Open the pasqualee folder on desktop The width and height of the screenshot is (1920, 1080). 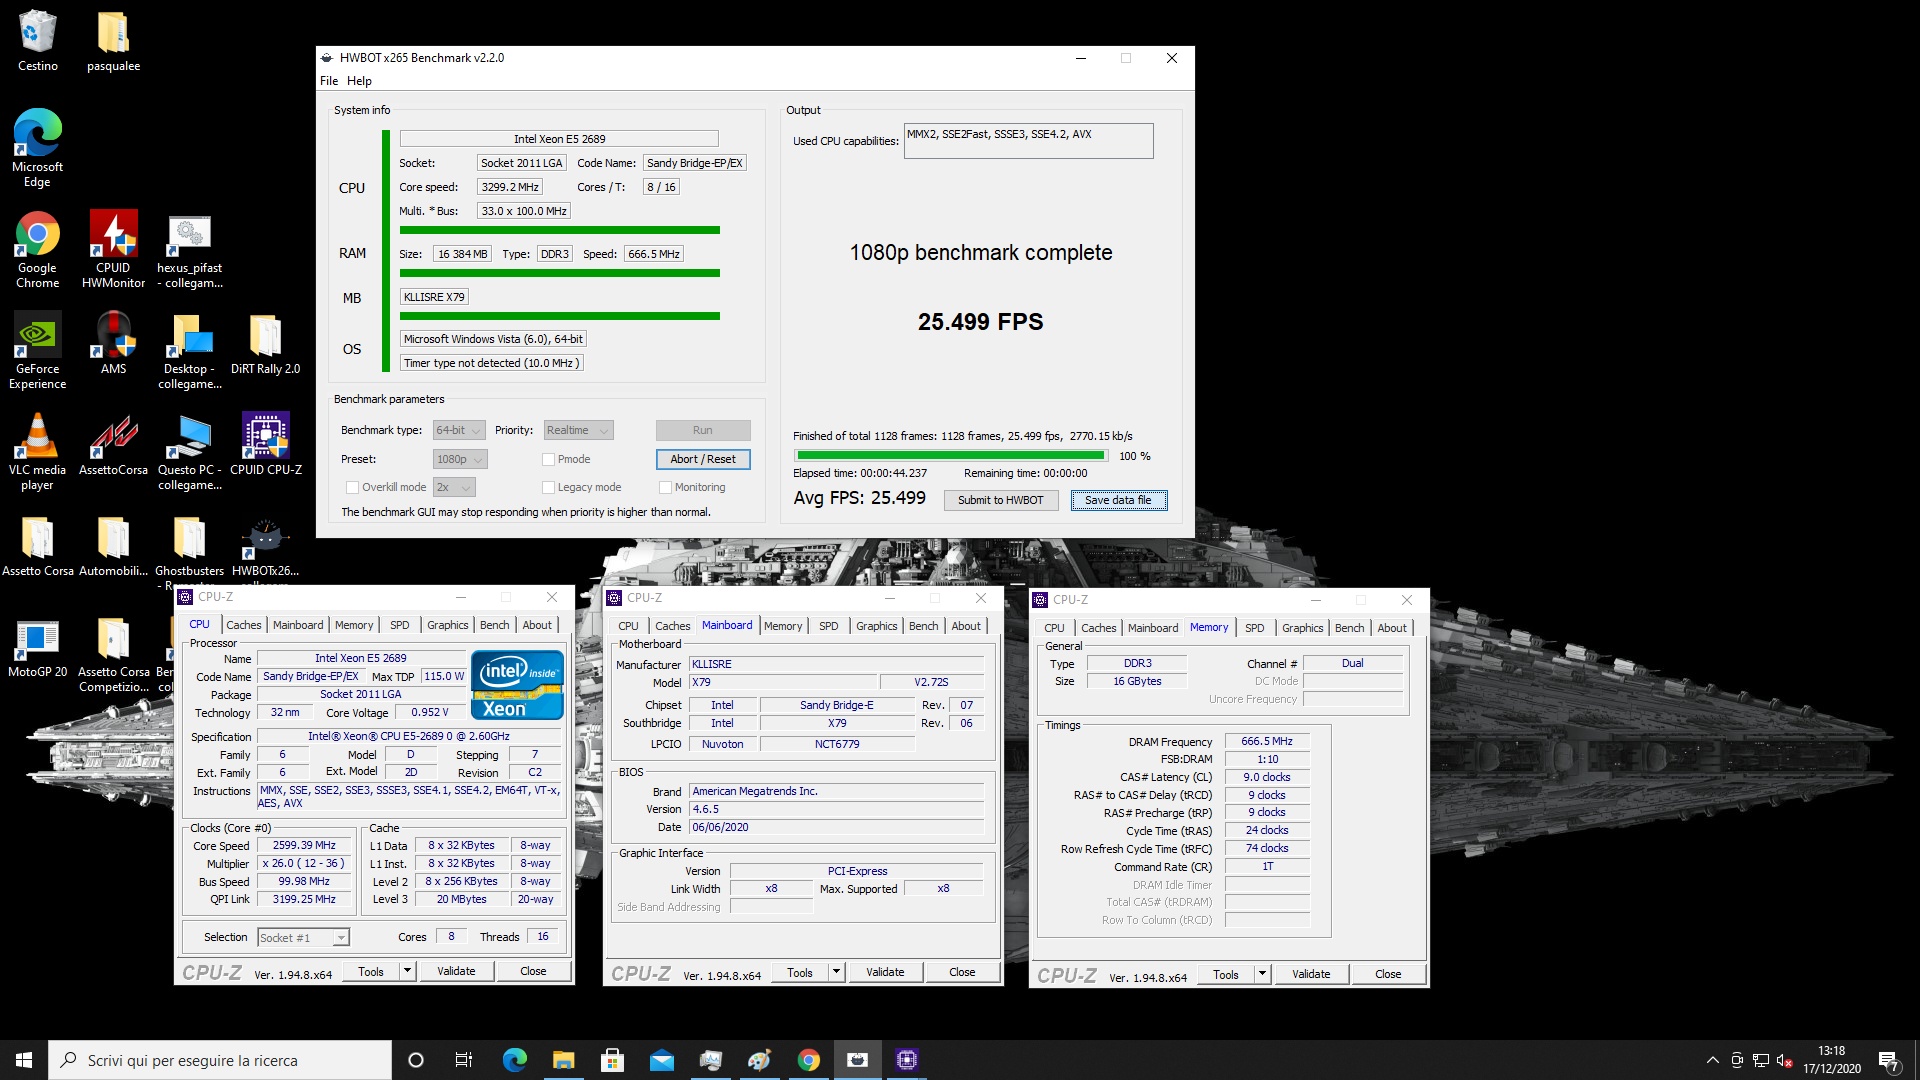pyautogui.click(x=113, y=41)
